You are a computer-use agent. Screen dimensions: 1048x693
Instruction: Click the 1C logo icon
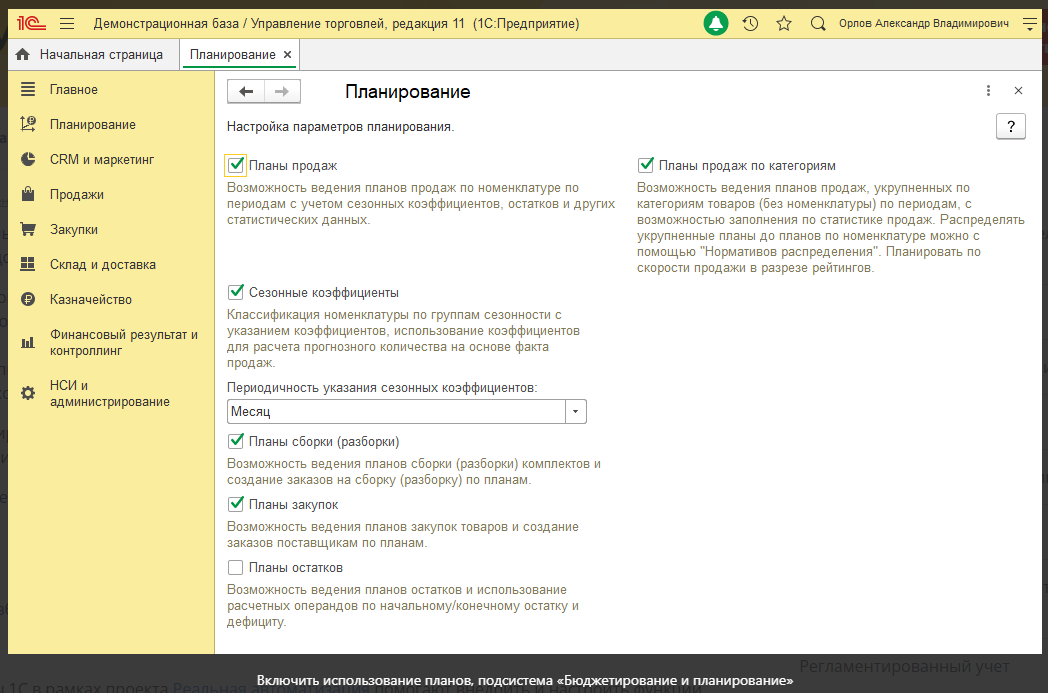click(x=31, y=23)
